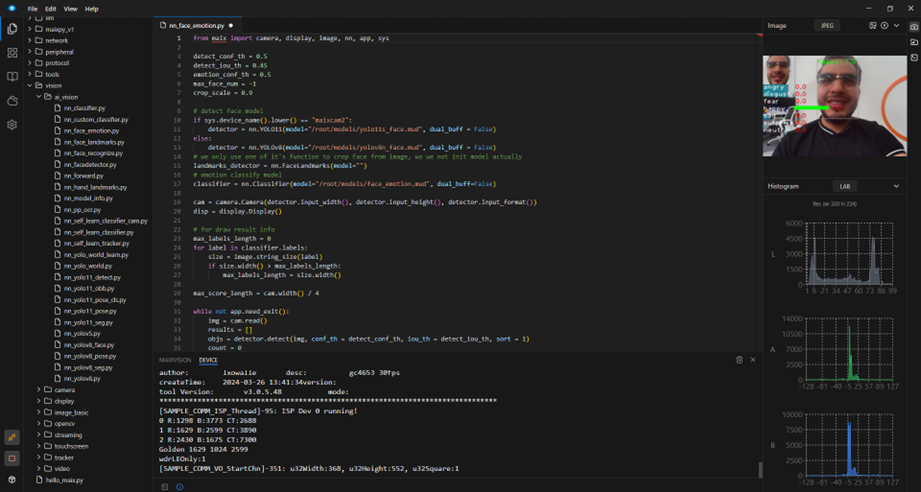Click the LAB histogram mode button
The image size is (921, 492).
845,186
